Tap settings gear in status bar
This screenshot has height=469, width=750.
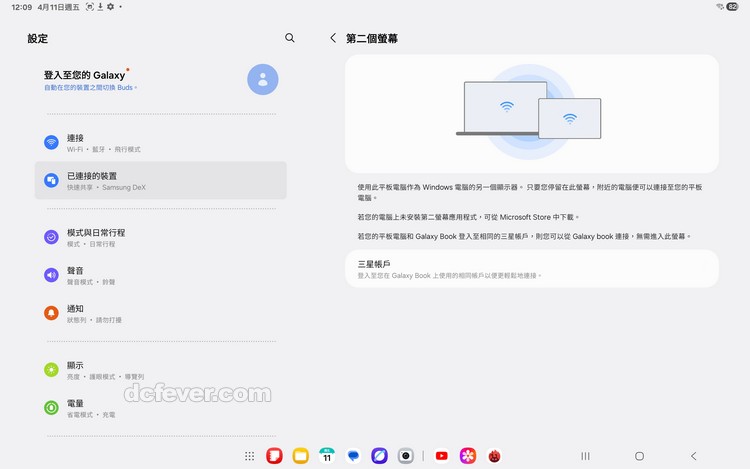110,7
